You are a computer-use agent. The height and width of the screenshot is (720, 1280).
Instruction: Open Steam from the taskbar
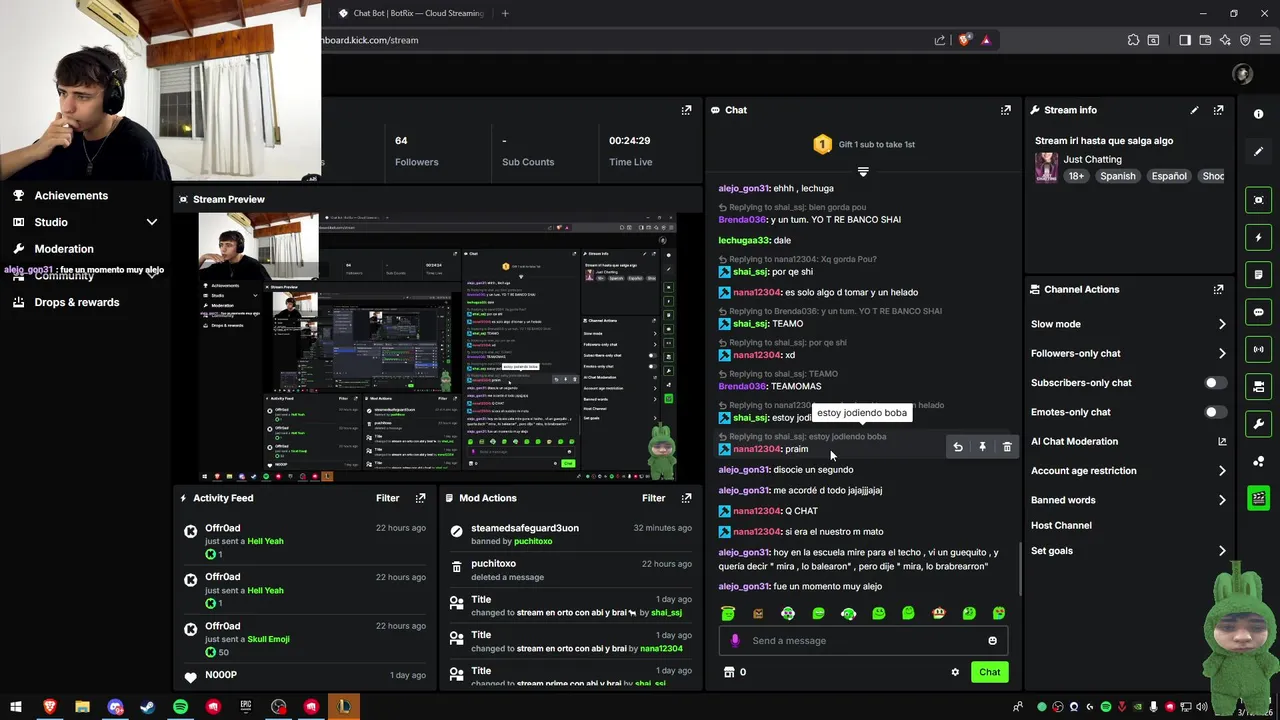point(147,707)
